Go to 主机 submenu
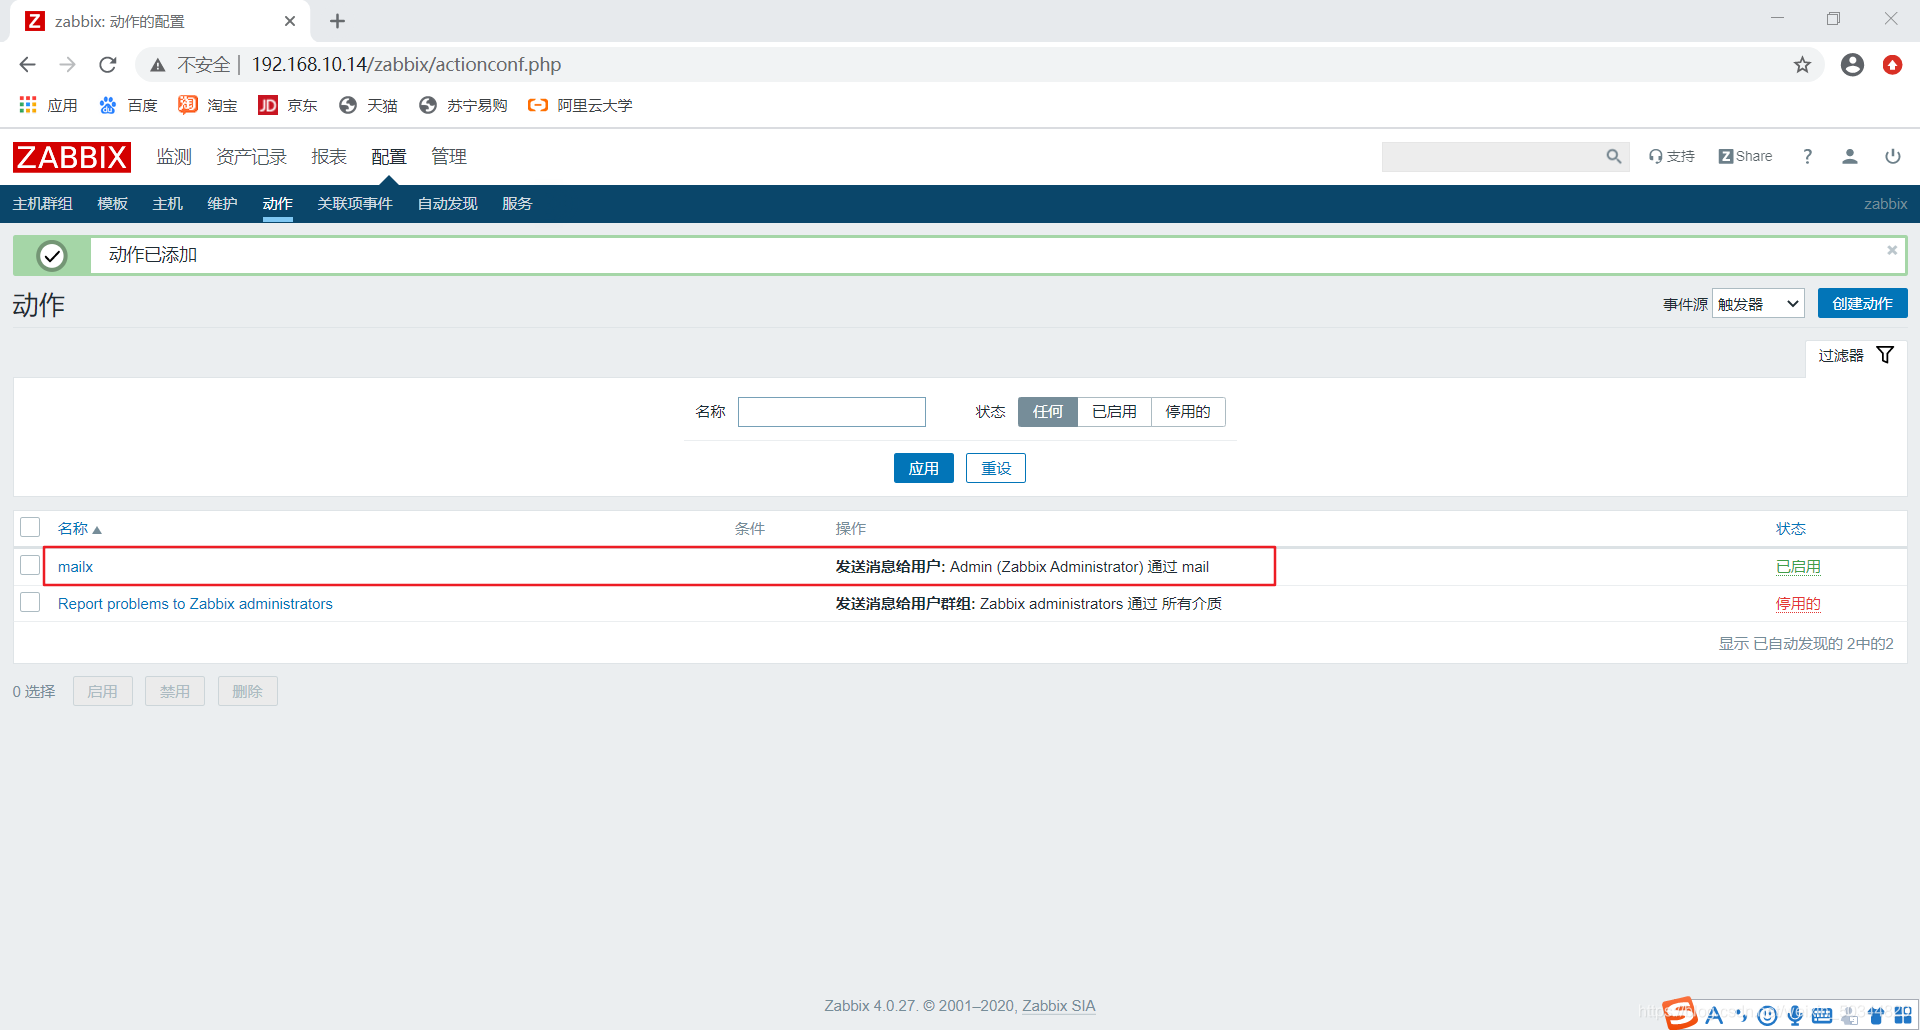Viewport: 1920px width, 1030px height. [168, 204]
